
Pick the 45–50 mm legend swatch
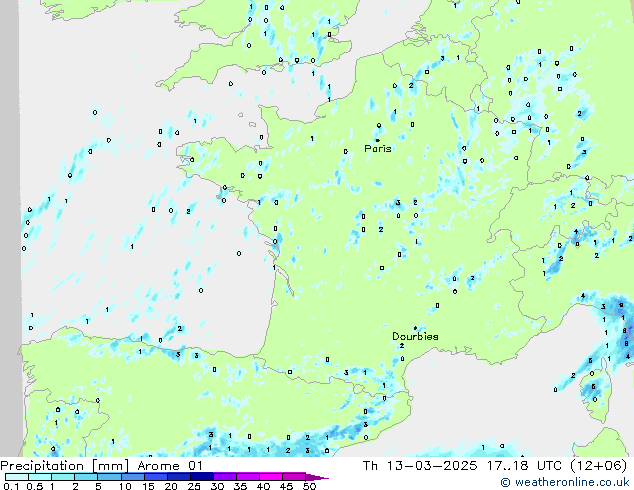tap(294, 477)
